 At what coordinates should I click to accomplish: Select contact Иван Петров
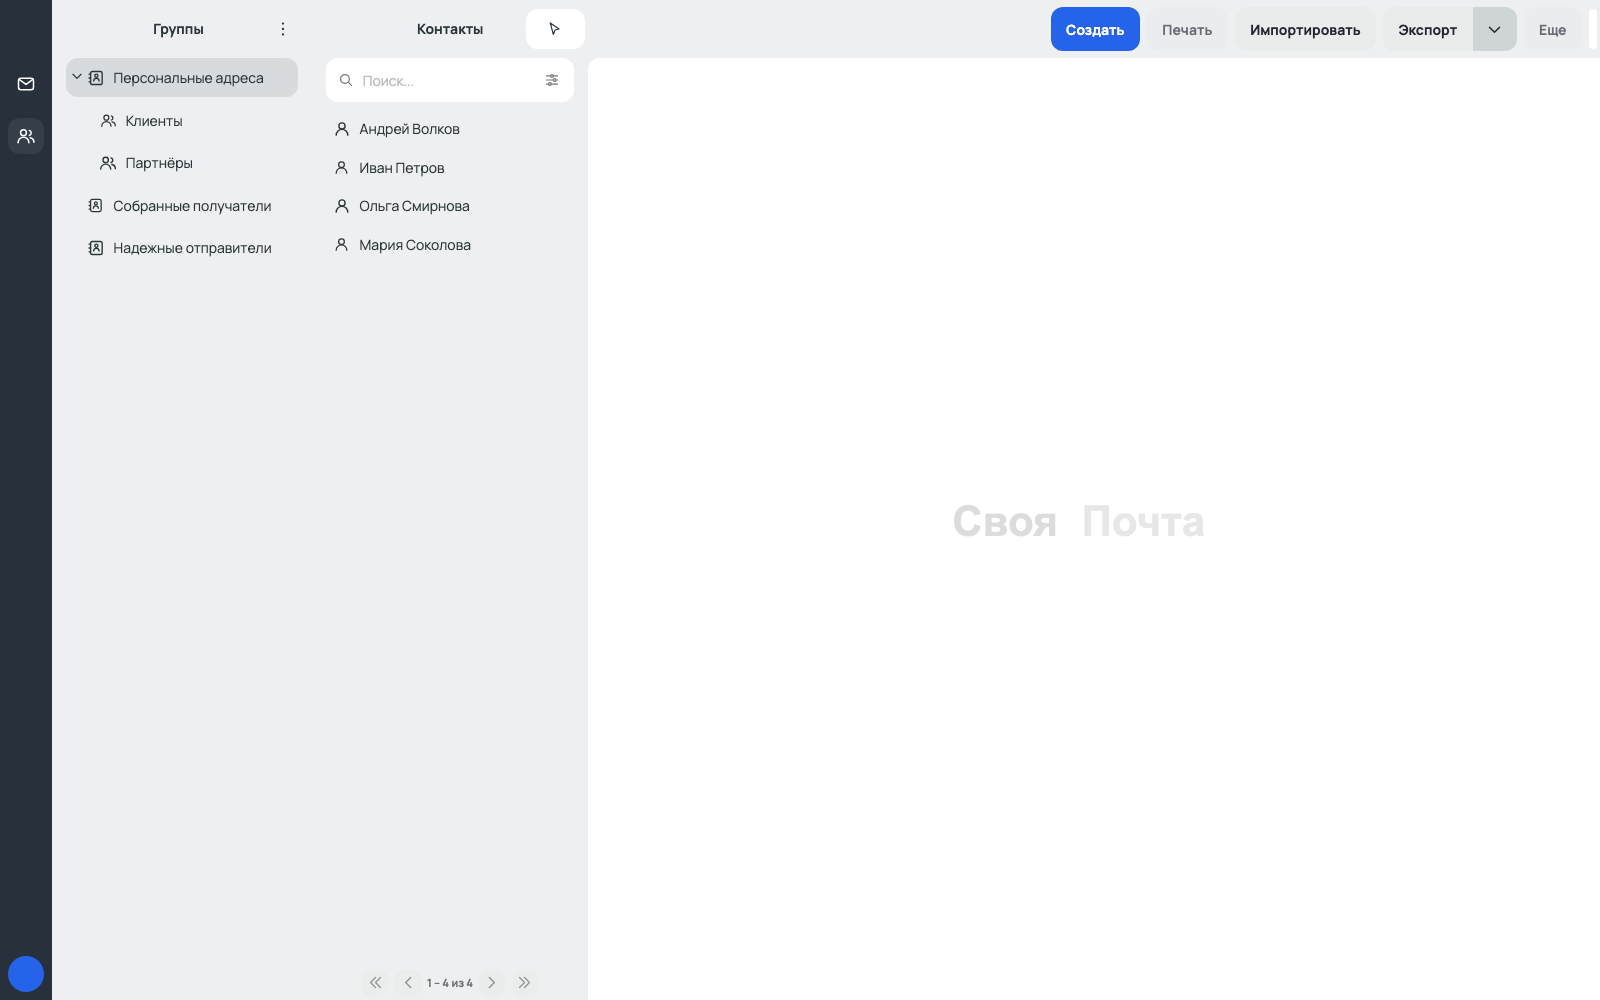(450, 168)
